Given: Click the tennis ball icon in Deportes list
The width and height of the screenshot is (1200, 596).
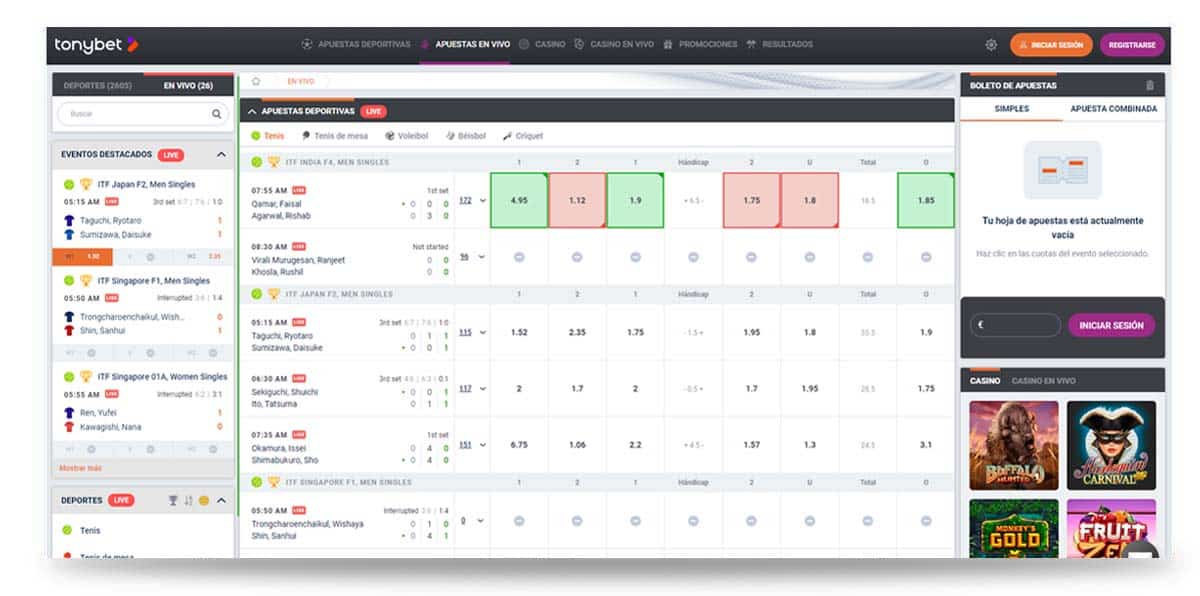Looking at the screenshot, I should tap(67, 530).
